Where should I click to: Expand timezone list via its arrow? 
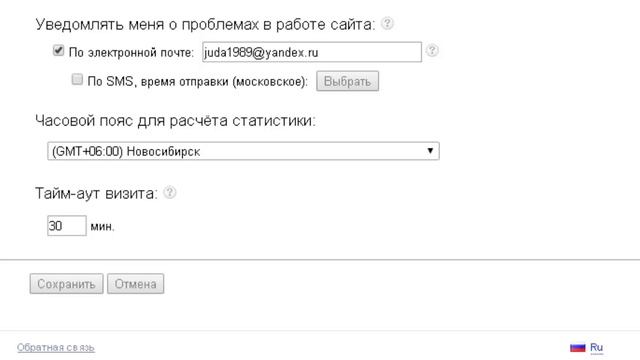pyautogui.click(x=430, y=151)
